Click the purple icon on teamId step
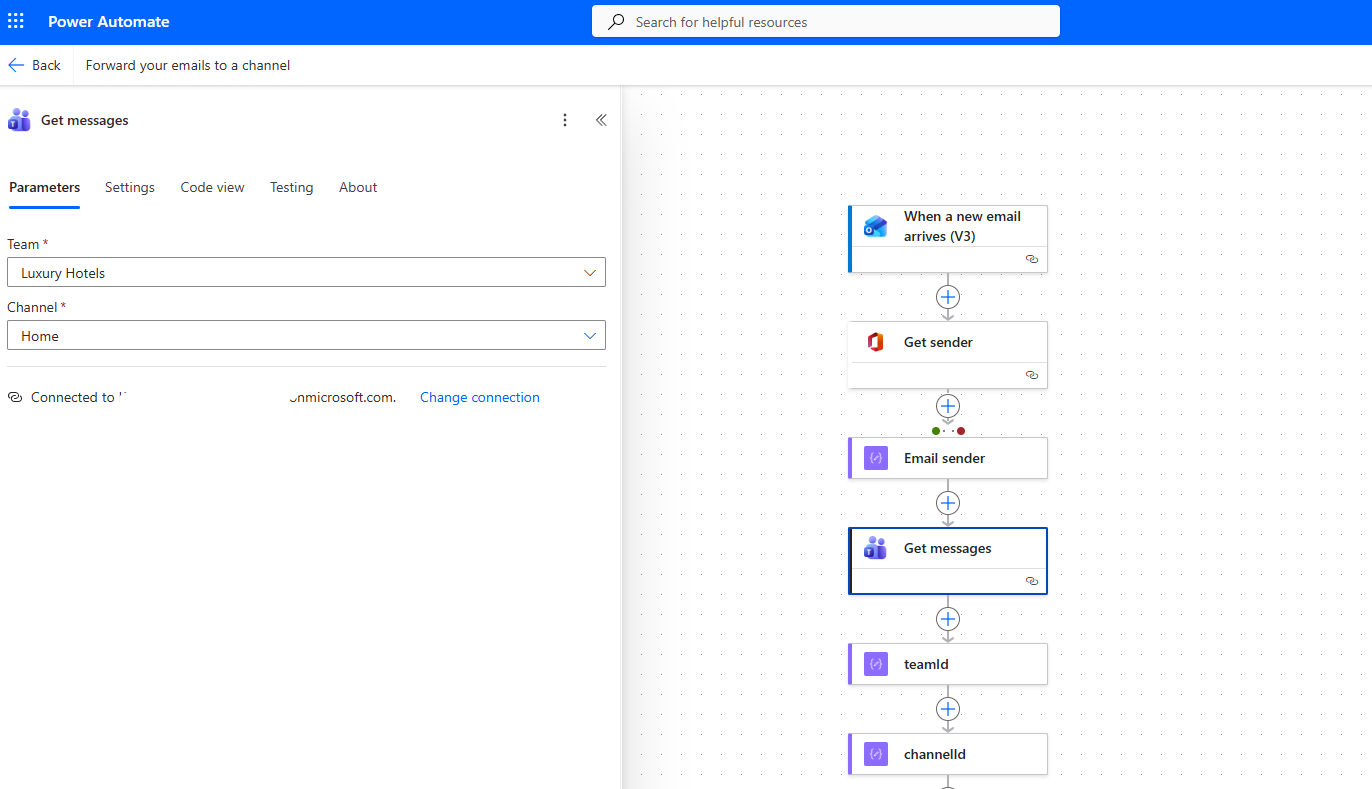The image size is (1372, 789). click(876, 664)
